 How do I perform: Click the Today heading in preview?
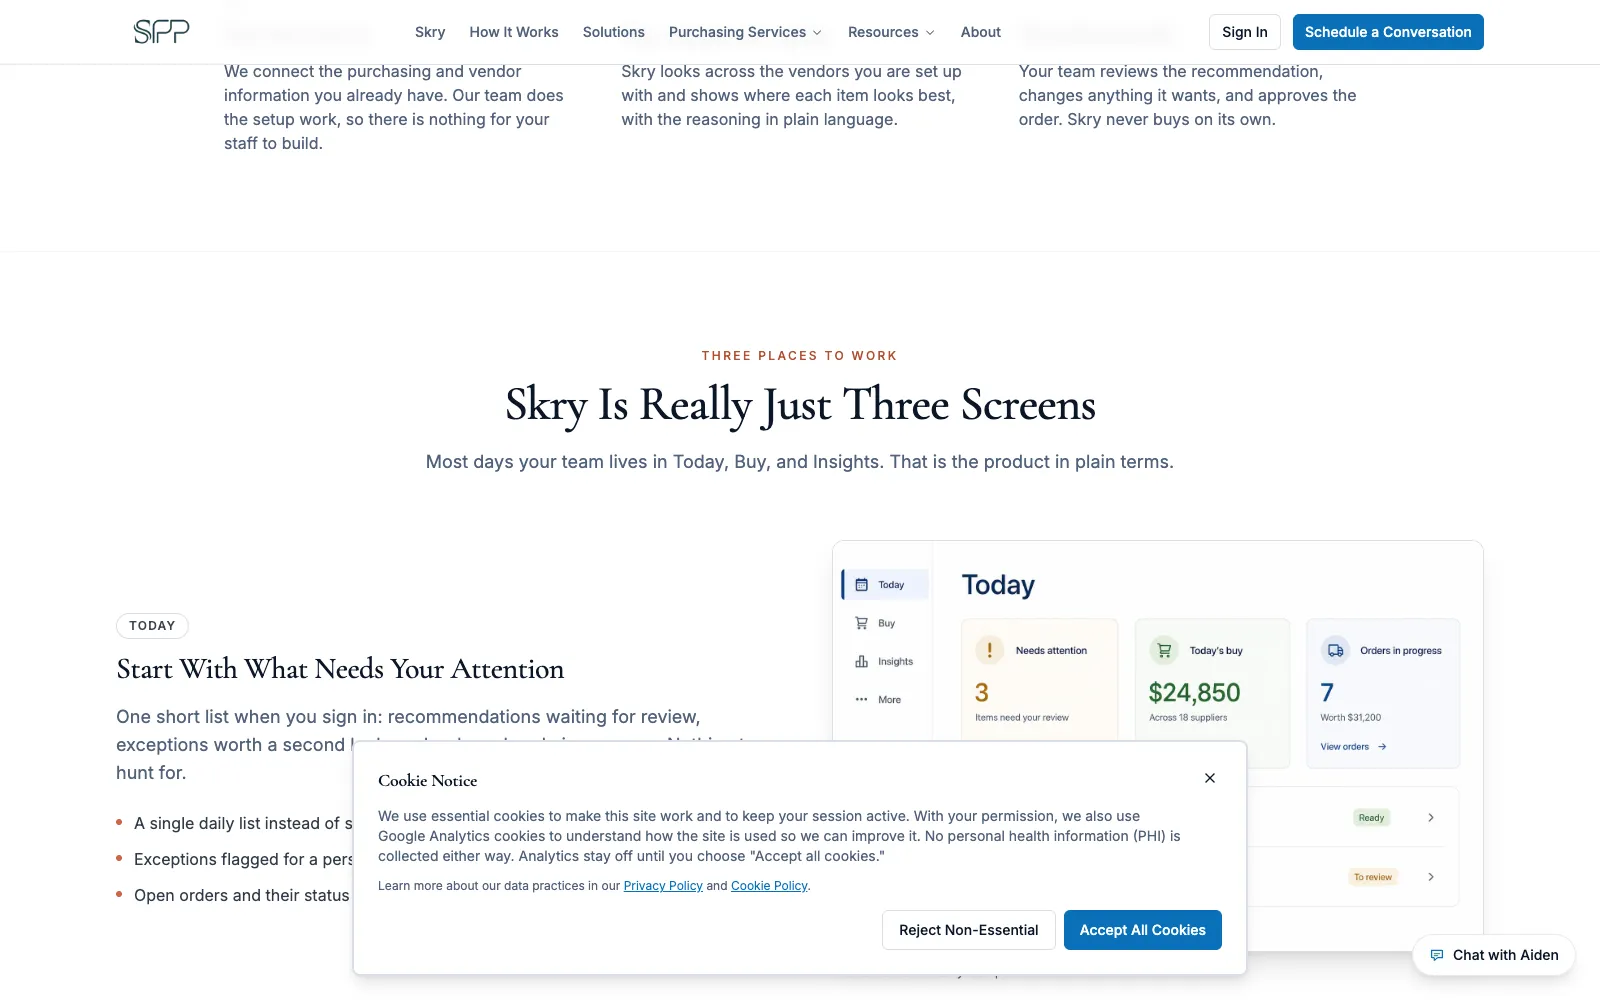click(x=998, y=585)
